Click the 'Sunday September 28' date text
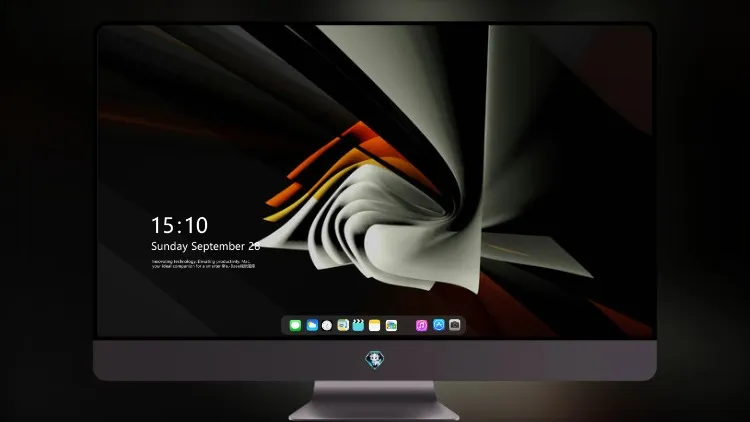The image size is (750, 422). coord(206,246)
